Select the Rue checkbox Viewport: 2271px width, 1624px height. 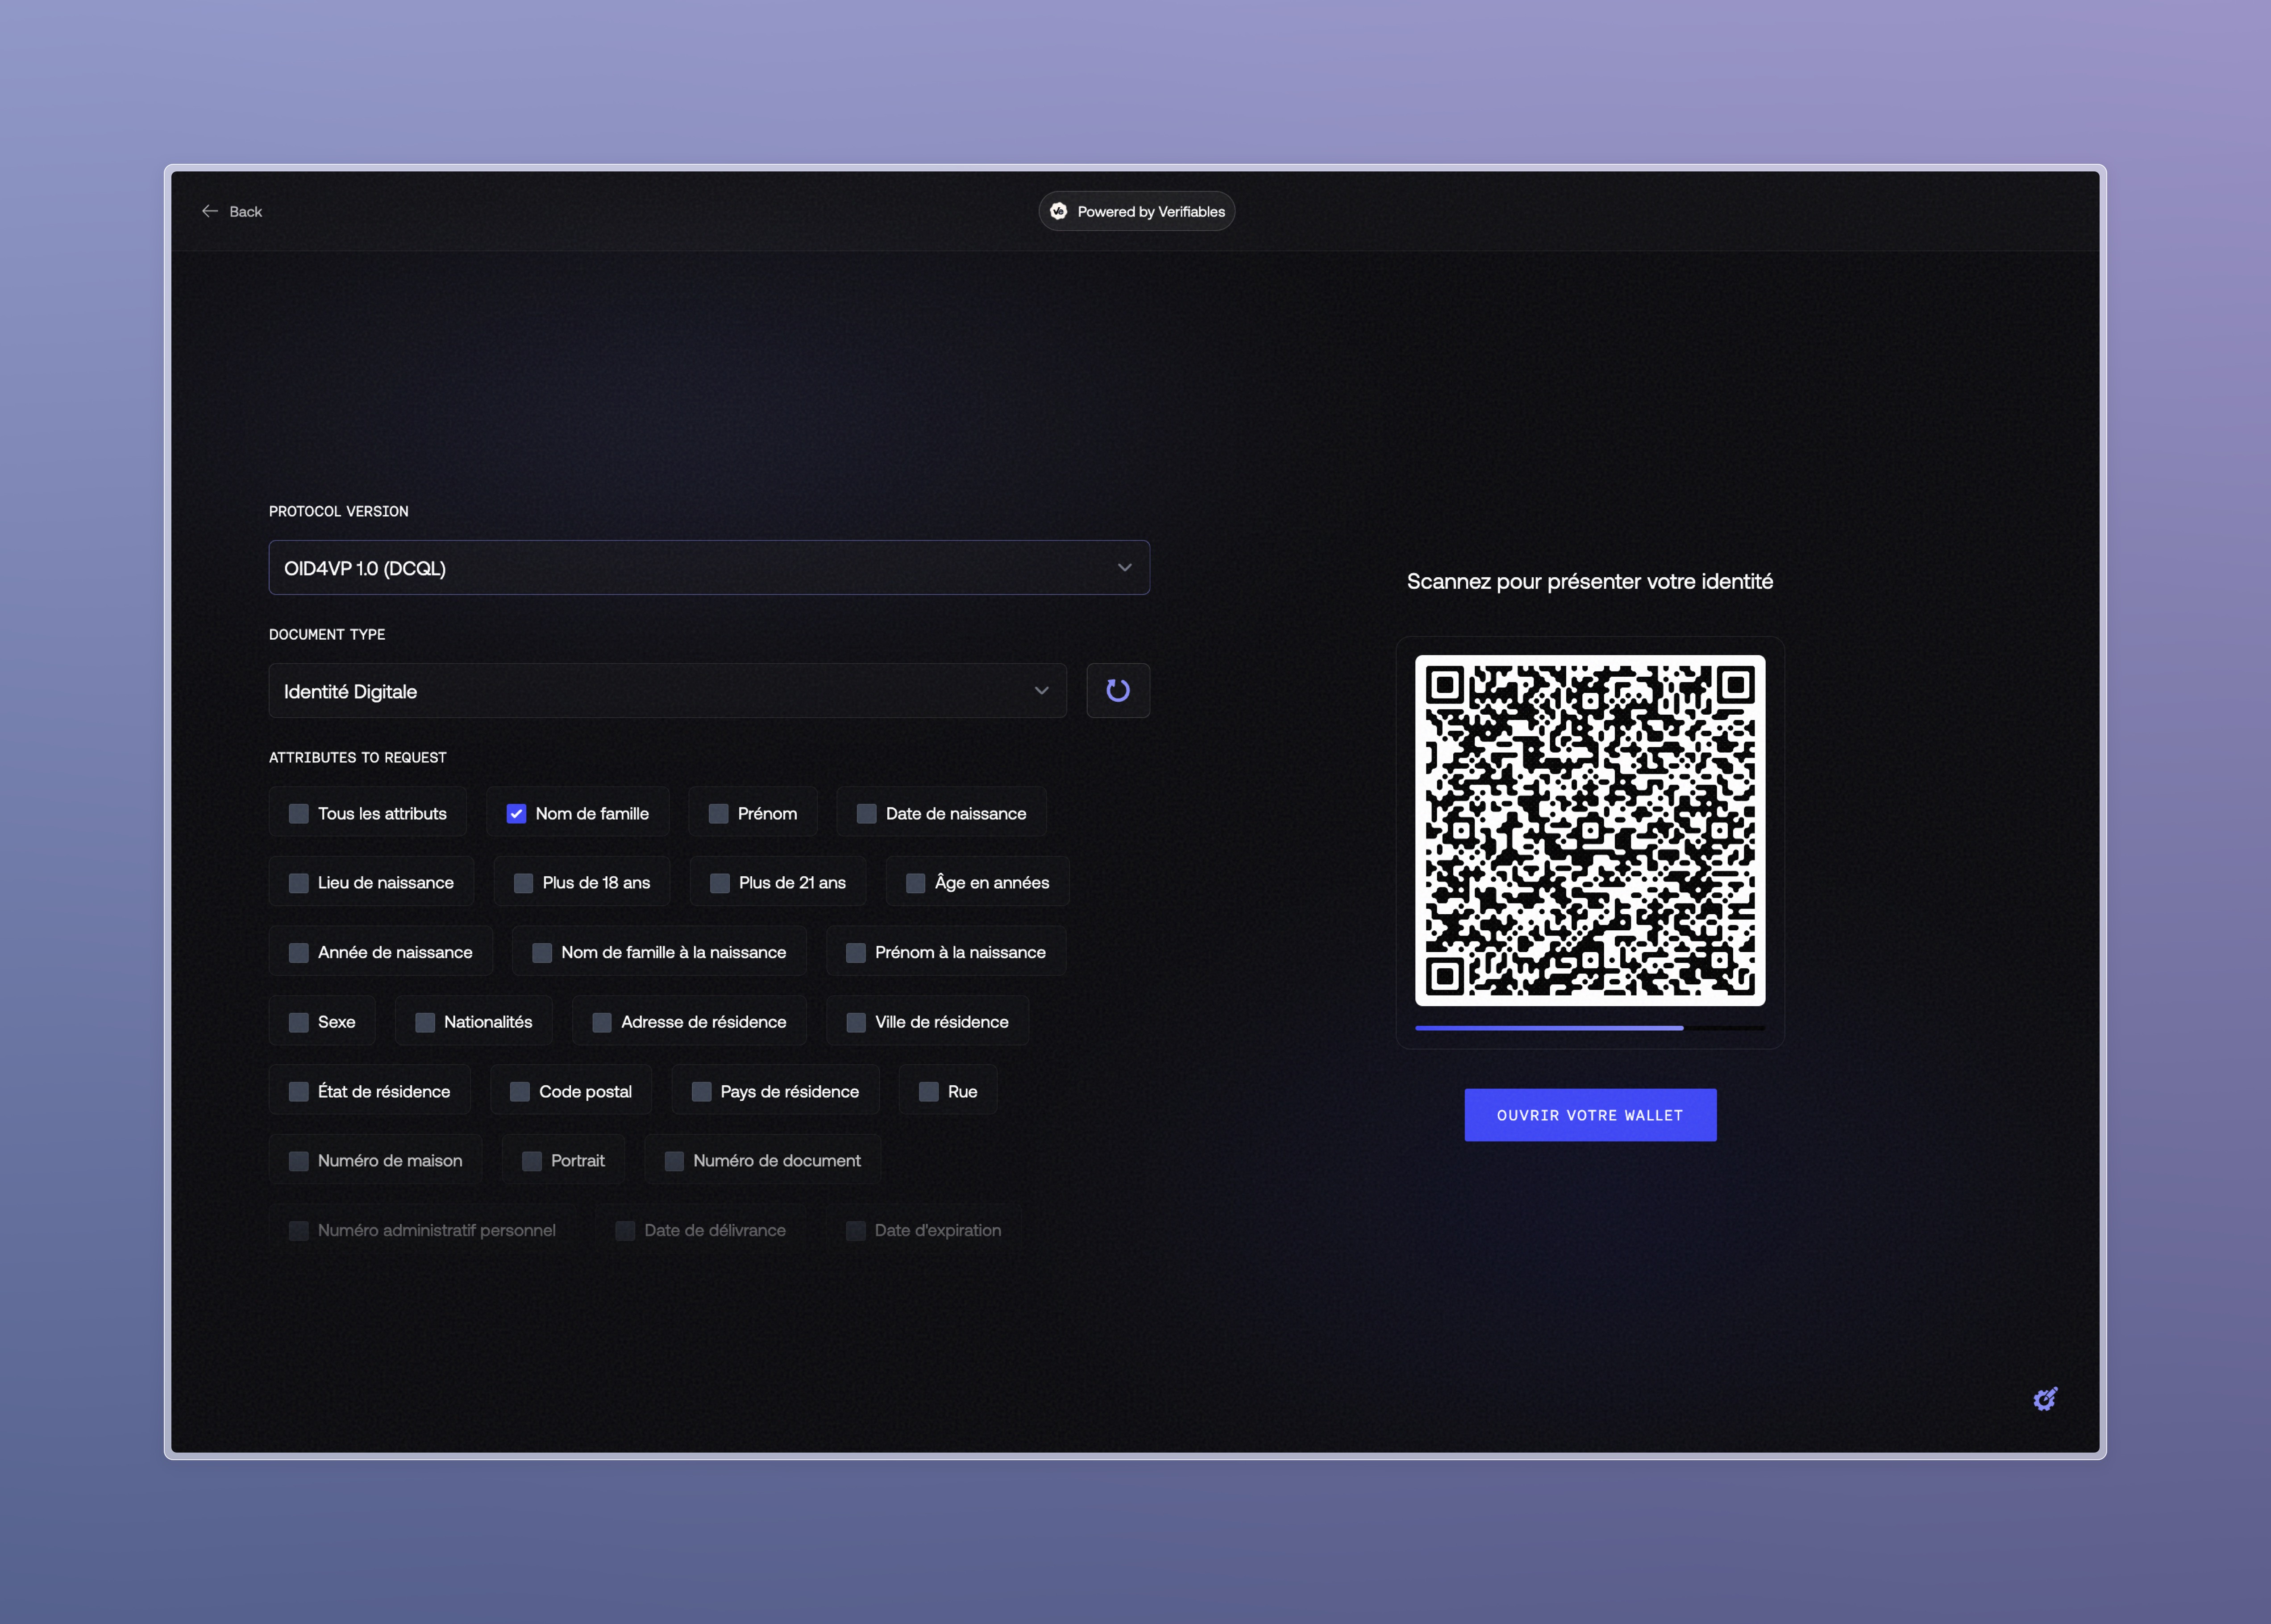929,1091
